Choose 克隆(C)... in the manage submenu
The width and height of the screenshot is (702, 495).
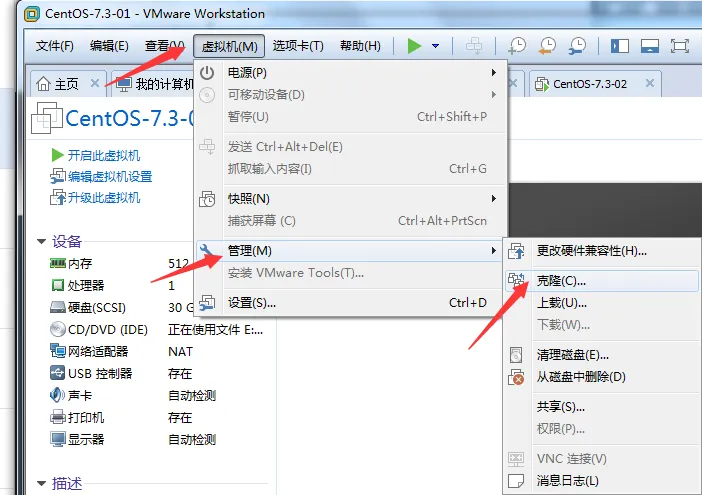tap(603, 281)
